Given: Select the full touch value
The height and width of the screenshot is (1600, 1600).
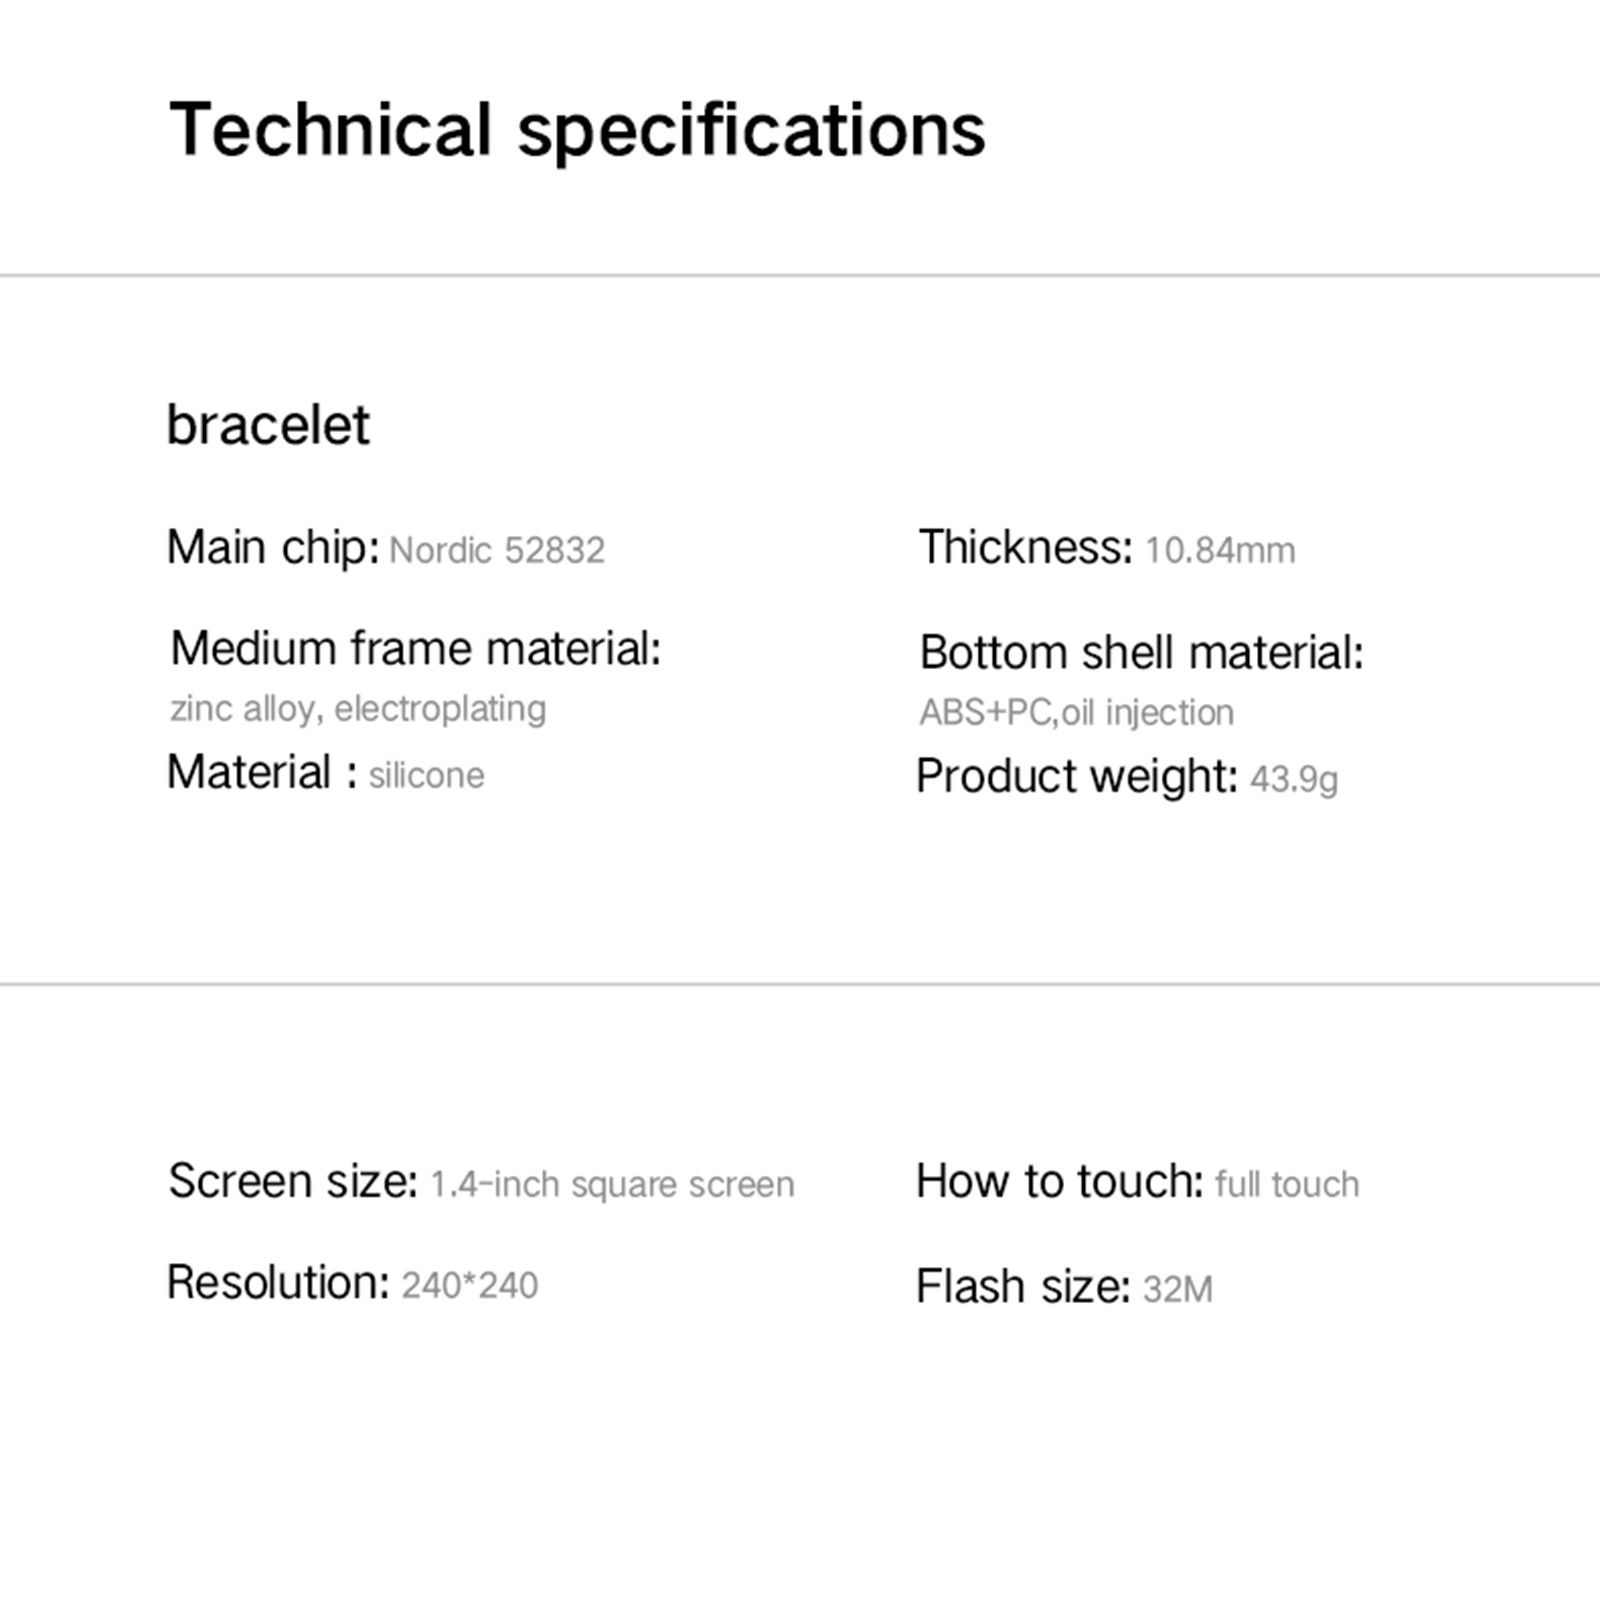Looking at the screenshot, I should click(1287, 1185).
